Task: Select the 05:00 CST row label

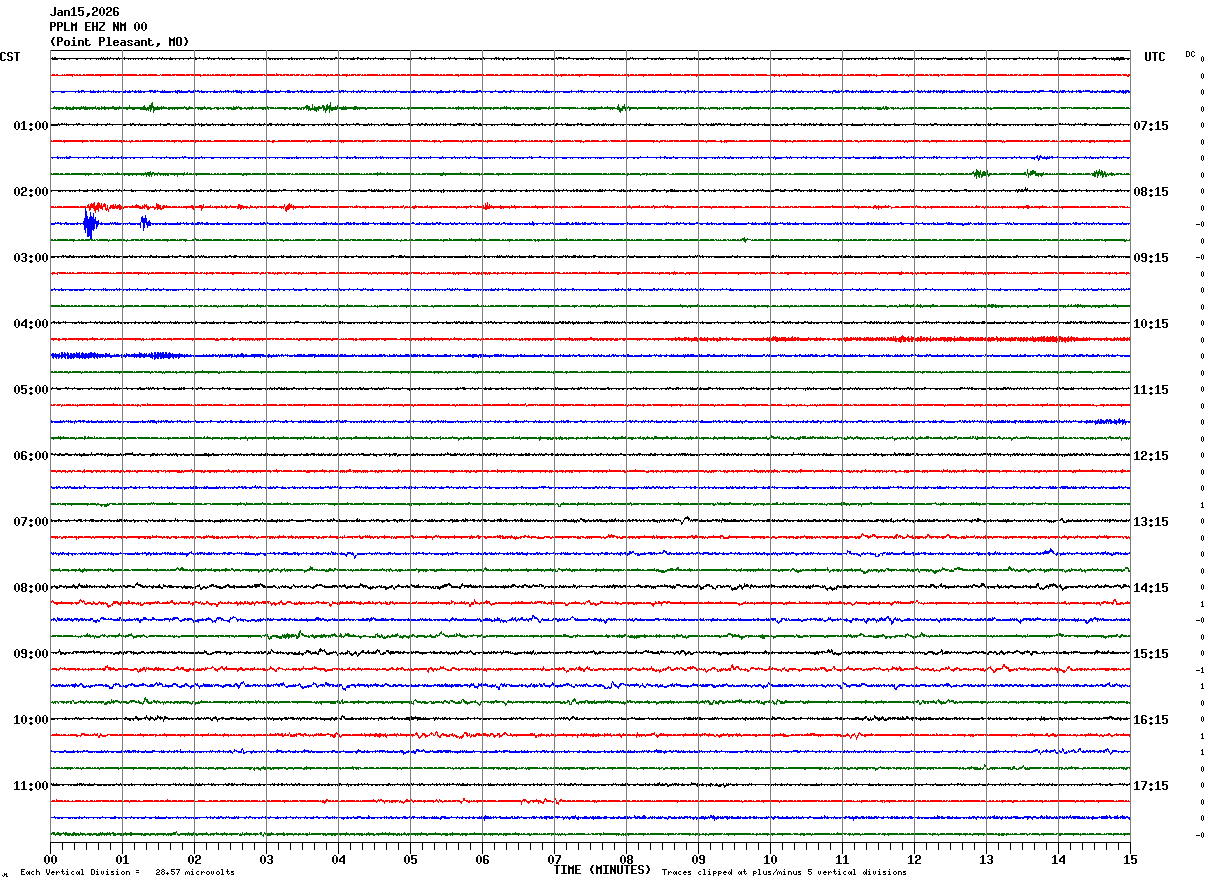Action: point(31,390)
